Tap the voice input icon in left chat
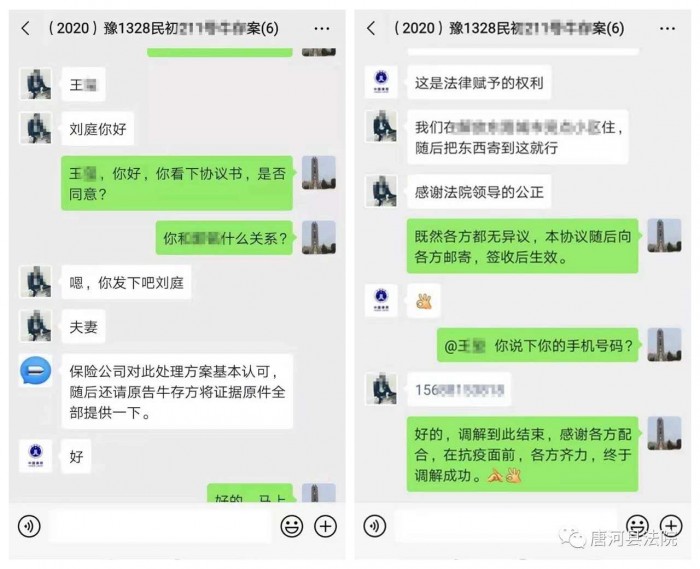This screenshot has width=700, height=569. click(29, 527)
